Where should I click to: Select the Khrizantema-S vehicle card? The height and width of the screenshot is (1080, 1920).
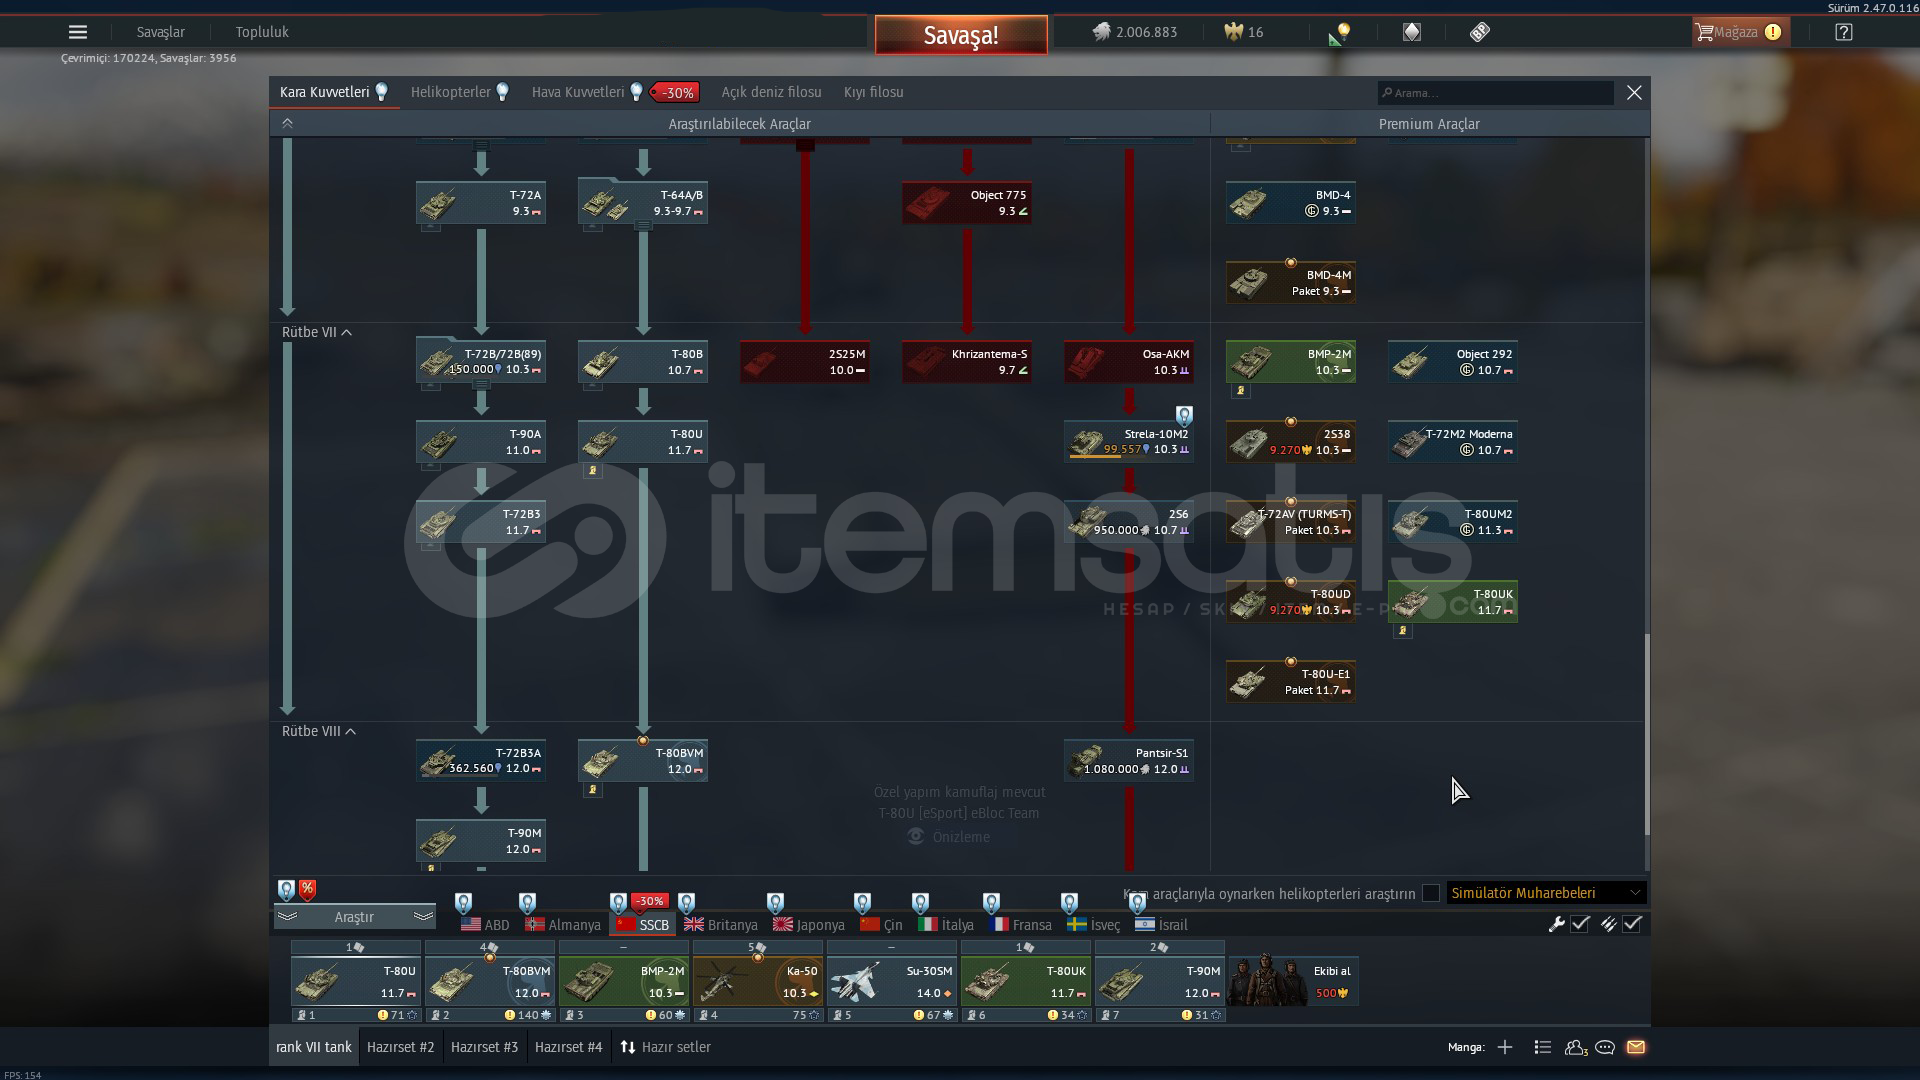967,362
